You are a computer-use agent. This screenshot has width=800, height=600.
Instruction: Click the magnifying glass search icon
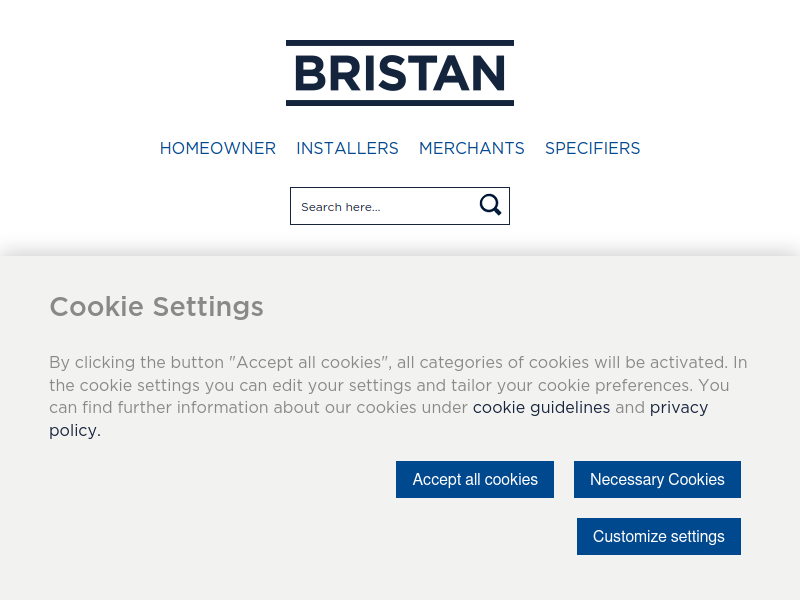(490, 205)
